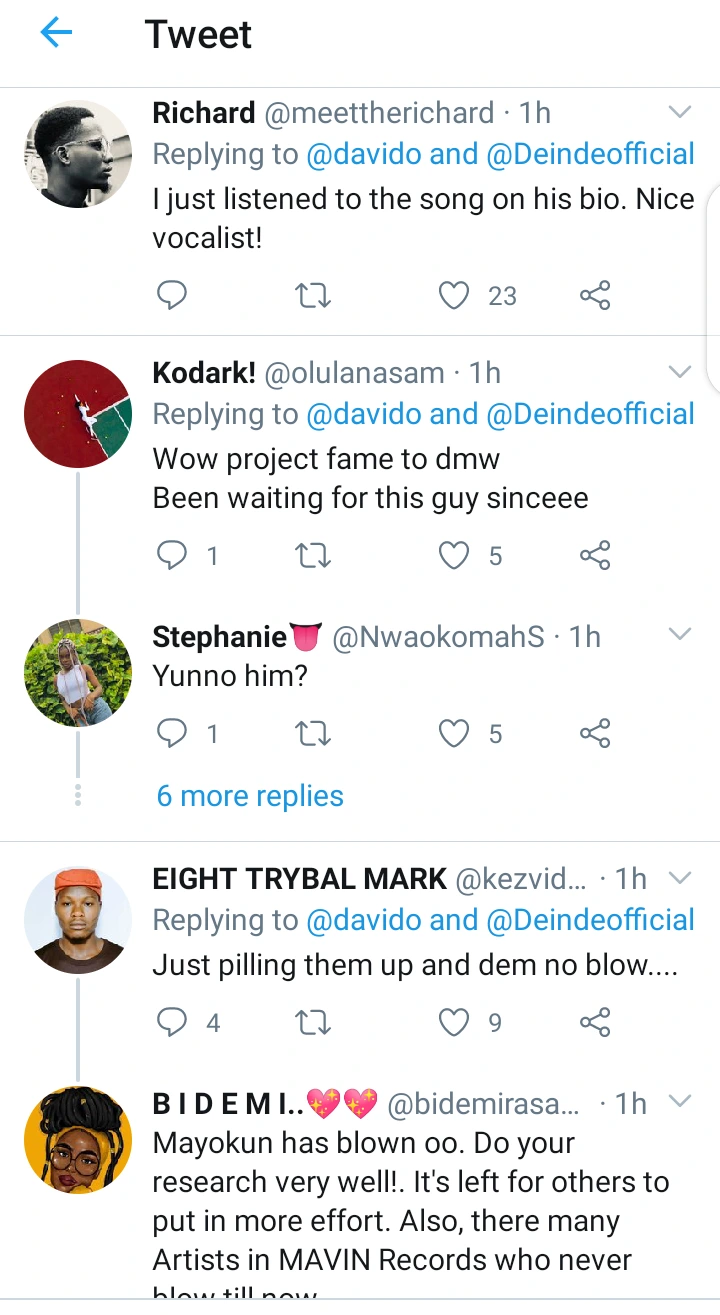Open Kodark's red profile picture
Image resolution: width=720 pixels, height=1315 pixels.
[x=78, y=414]
